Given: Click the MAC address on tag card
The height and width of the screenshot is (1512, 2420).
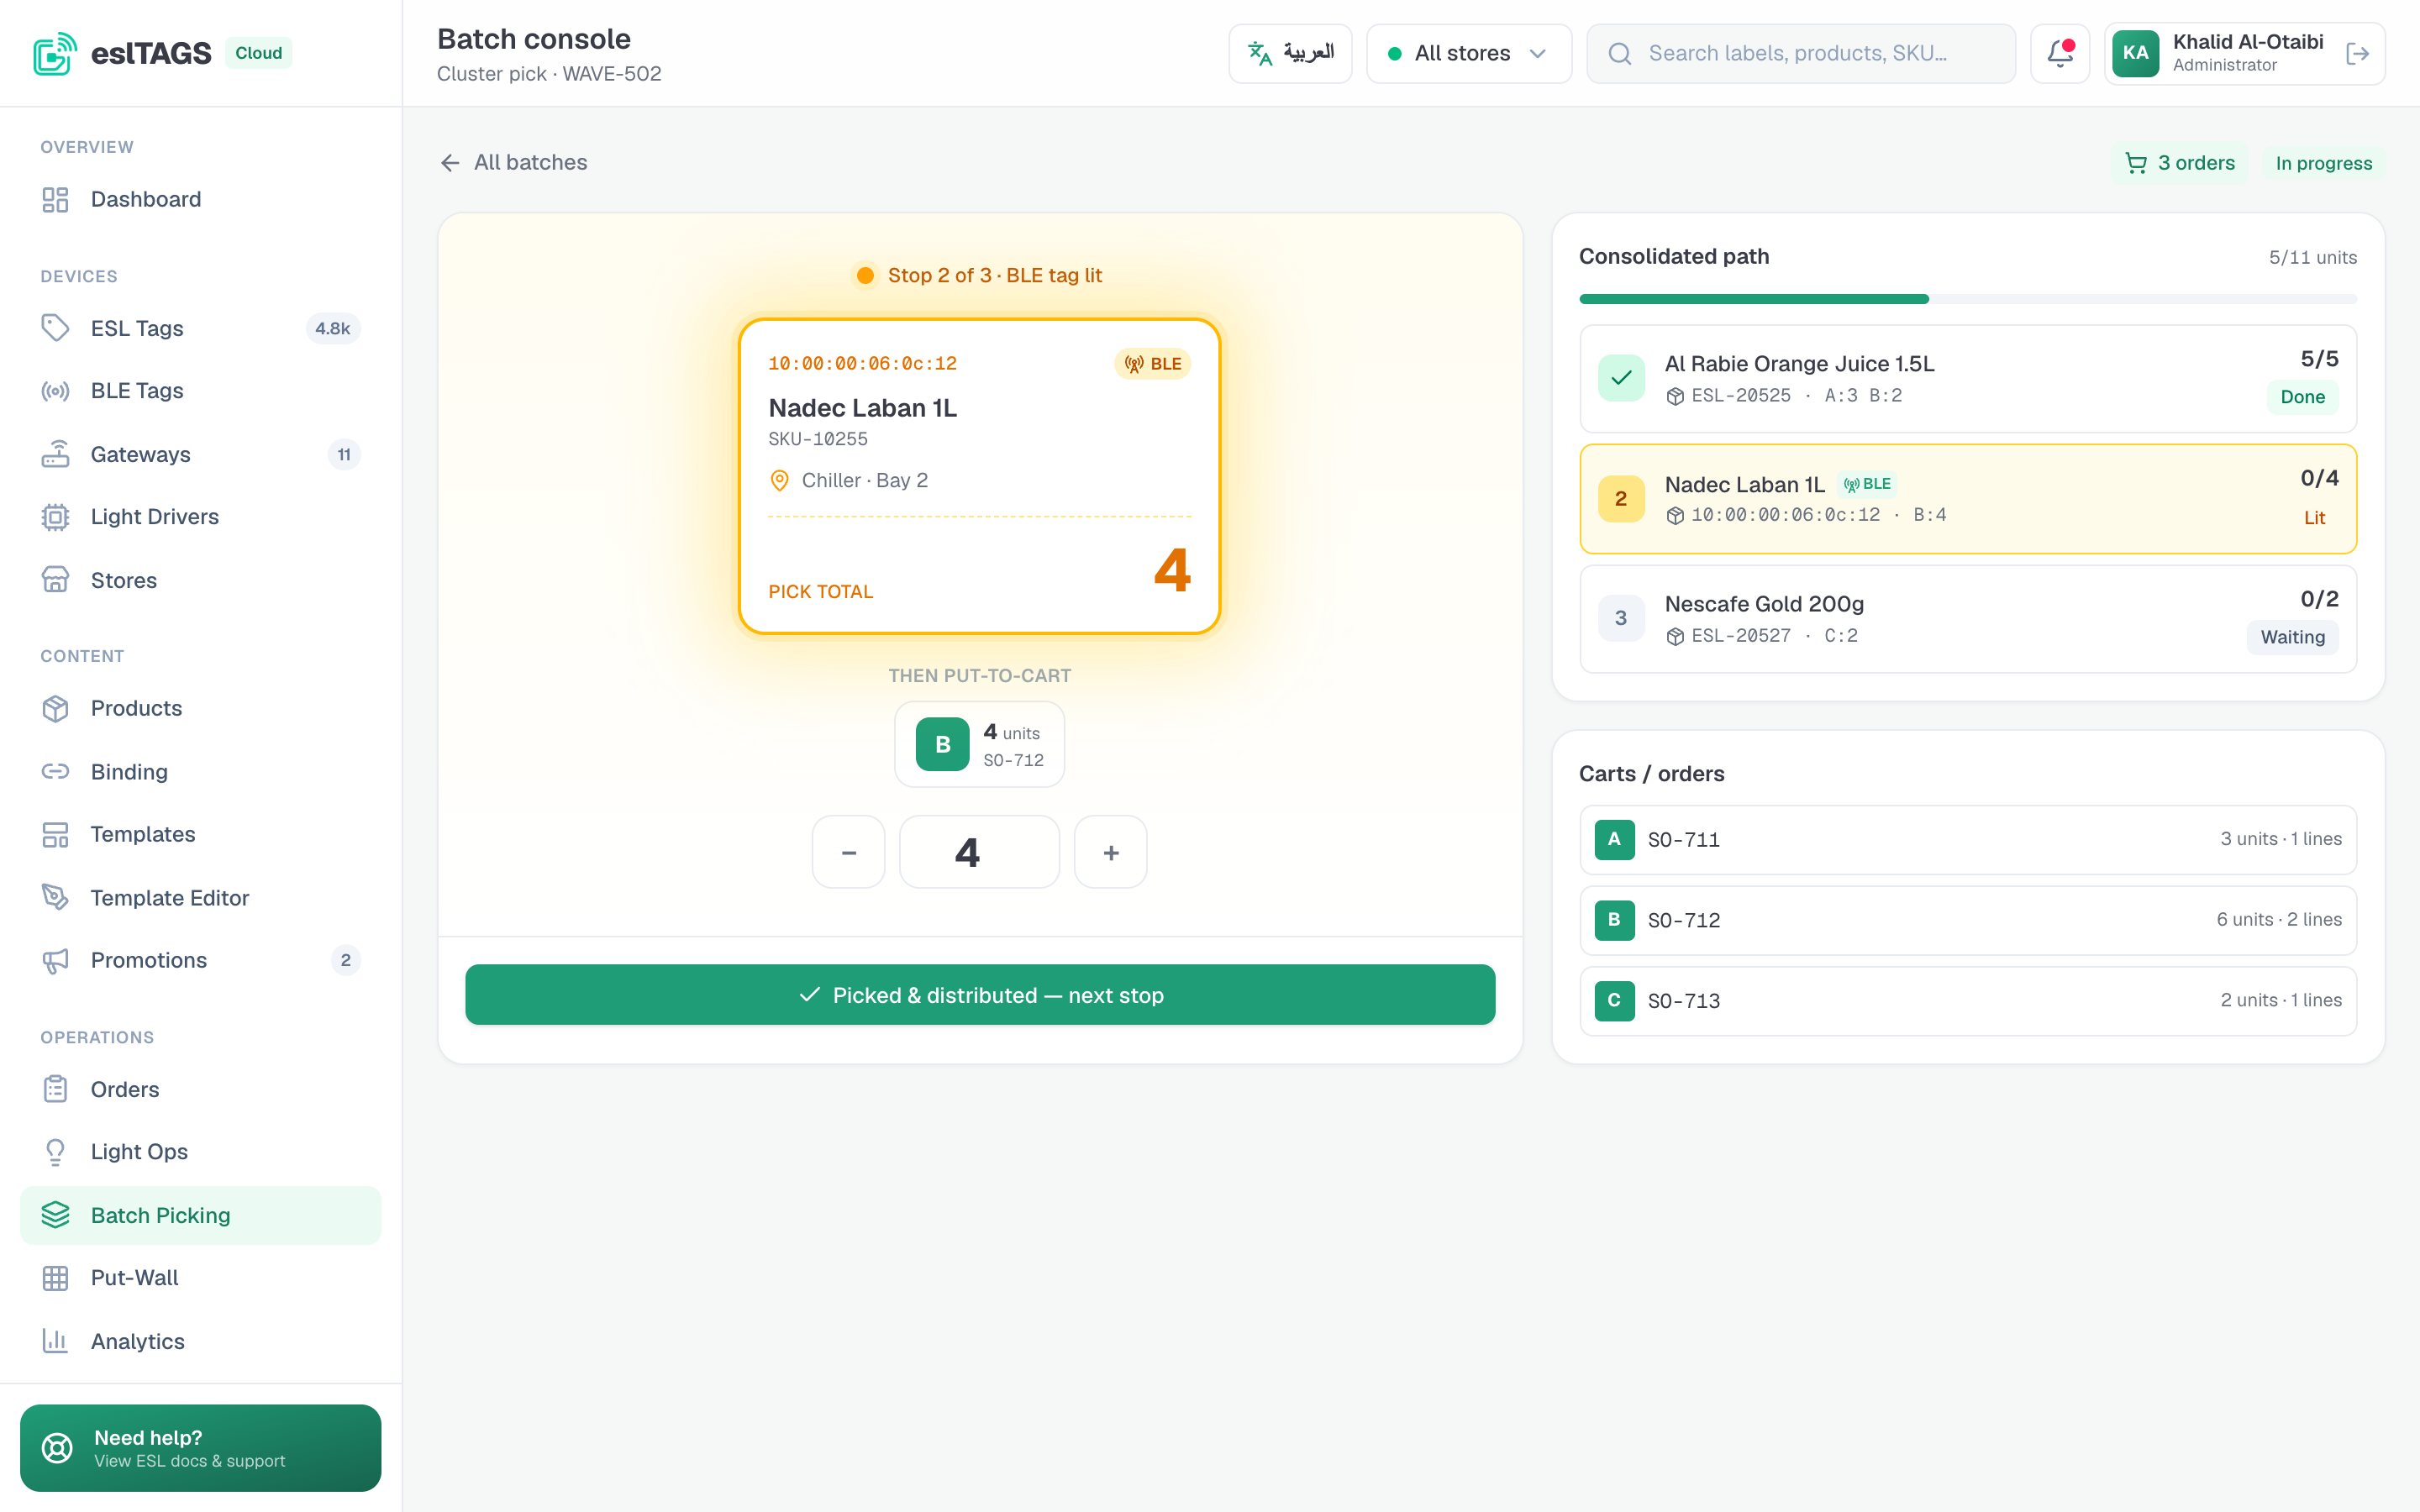Looking at the screenshot, I should (862, 364).
